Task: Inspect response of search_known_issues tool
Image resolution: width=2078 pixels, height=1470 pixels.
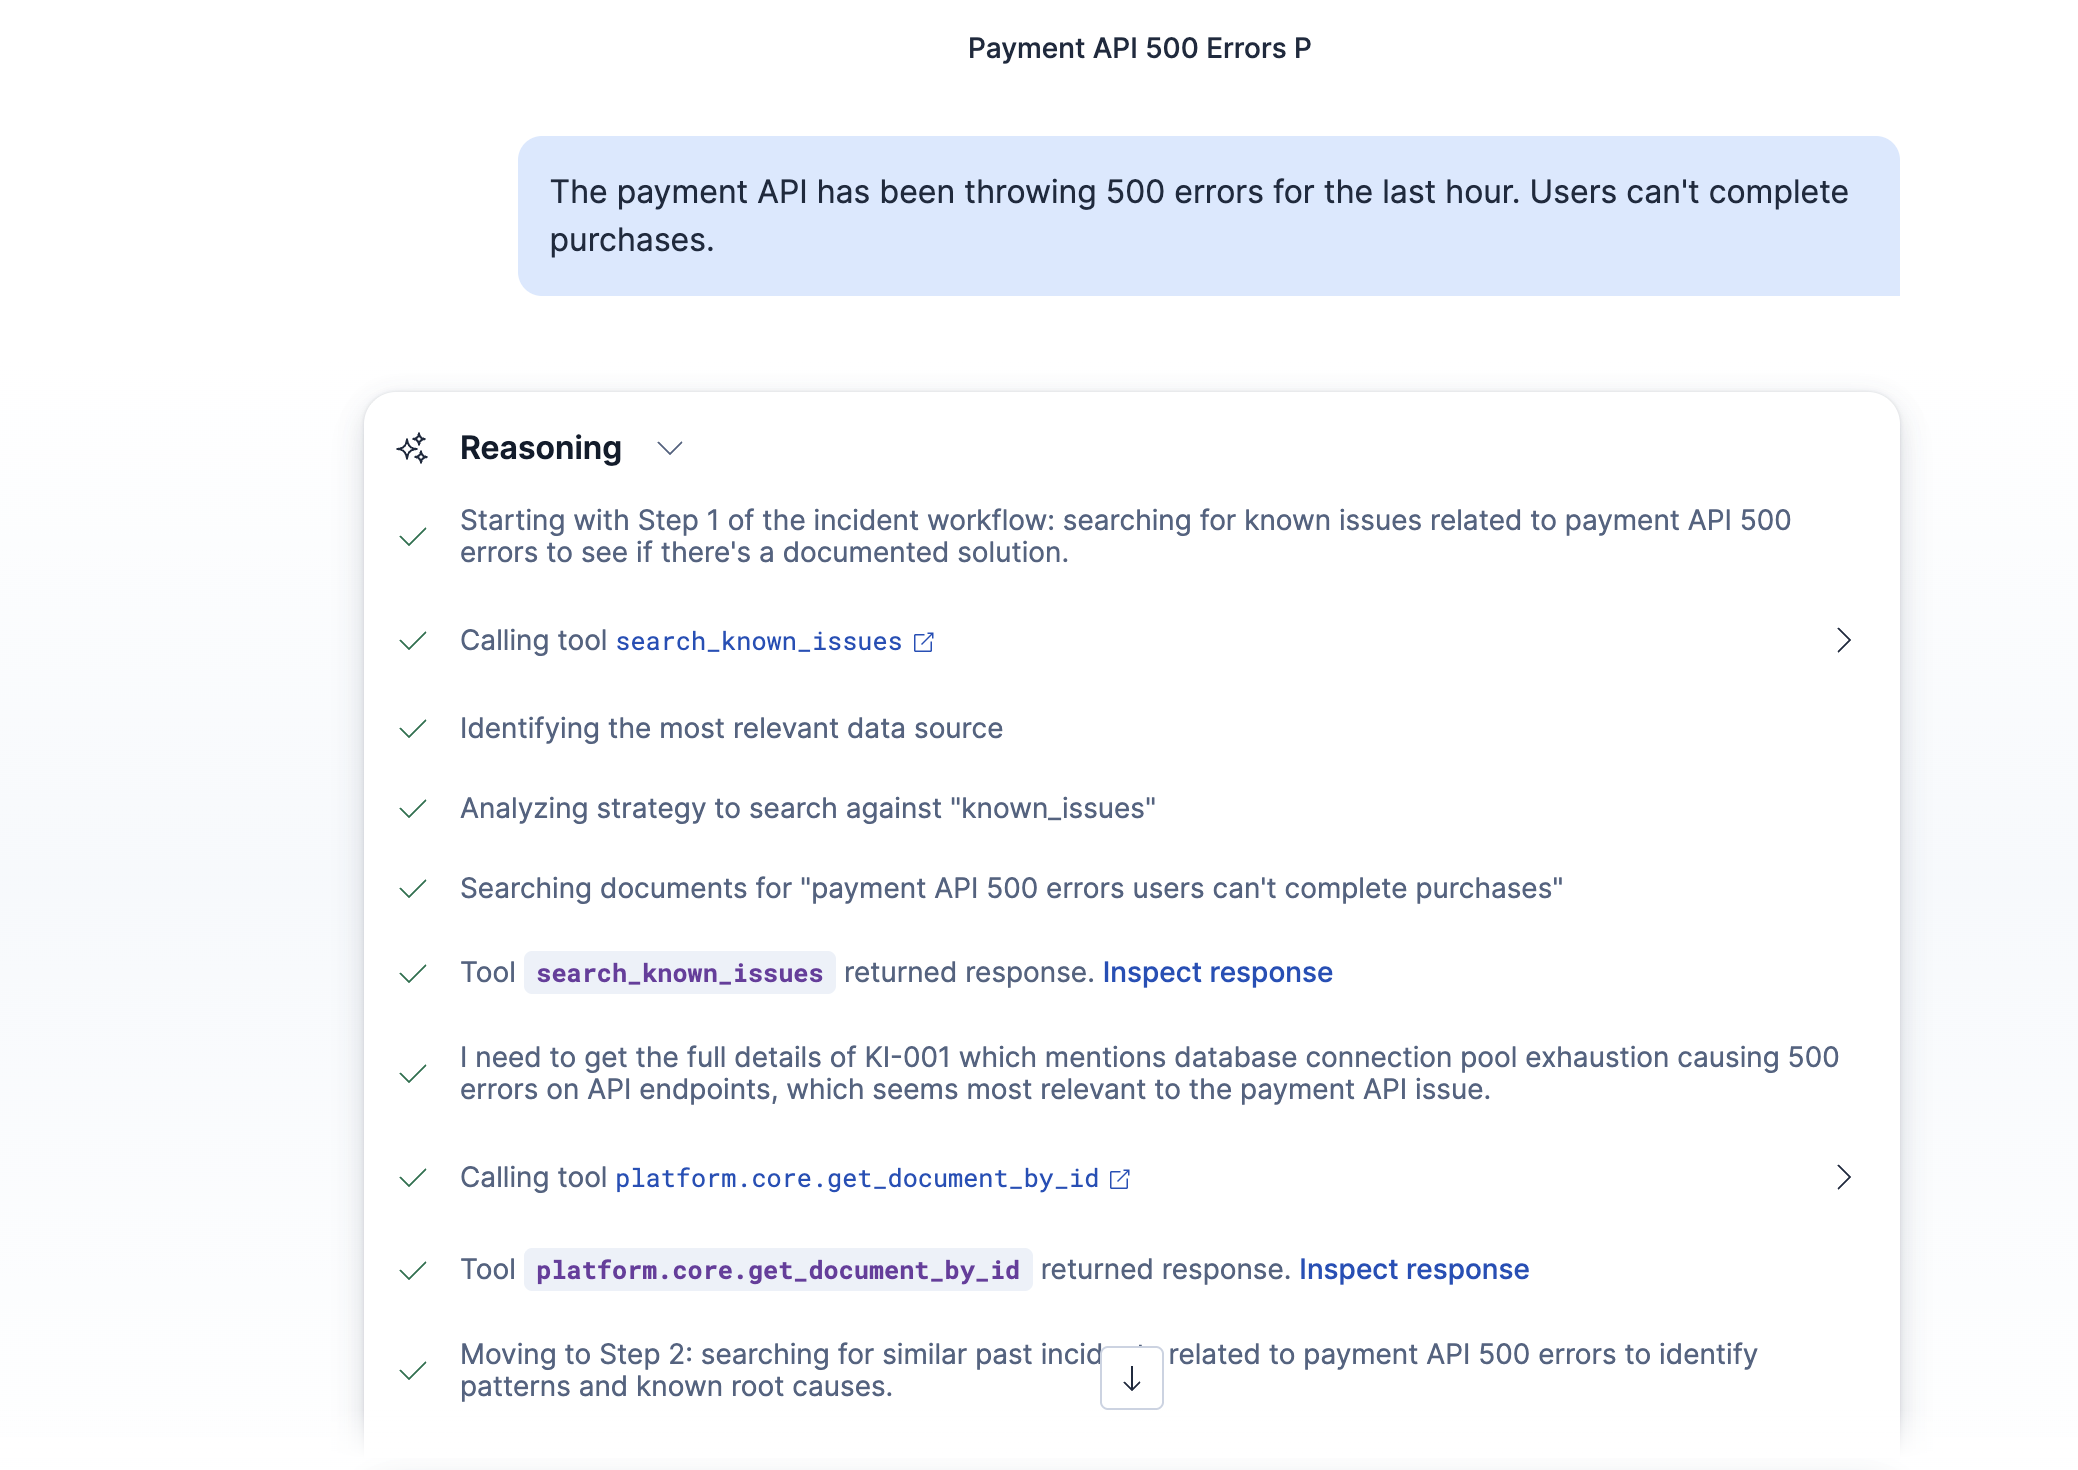Action: (x=1217, y=972)
